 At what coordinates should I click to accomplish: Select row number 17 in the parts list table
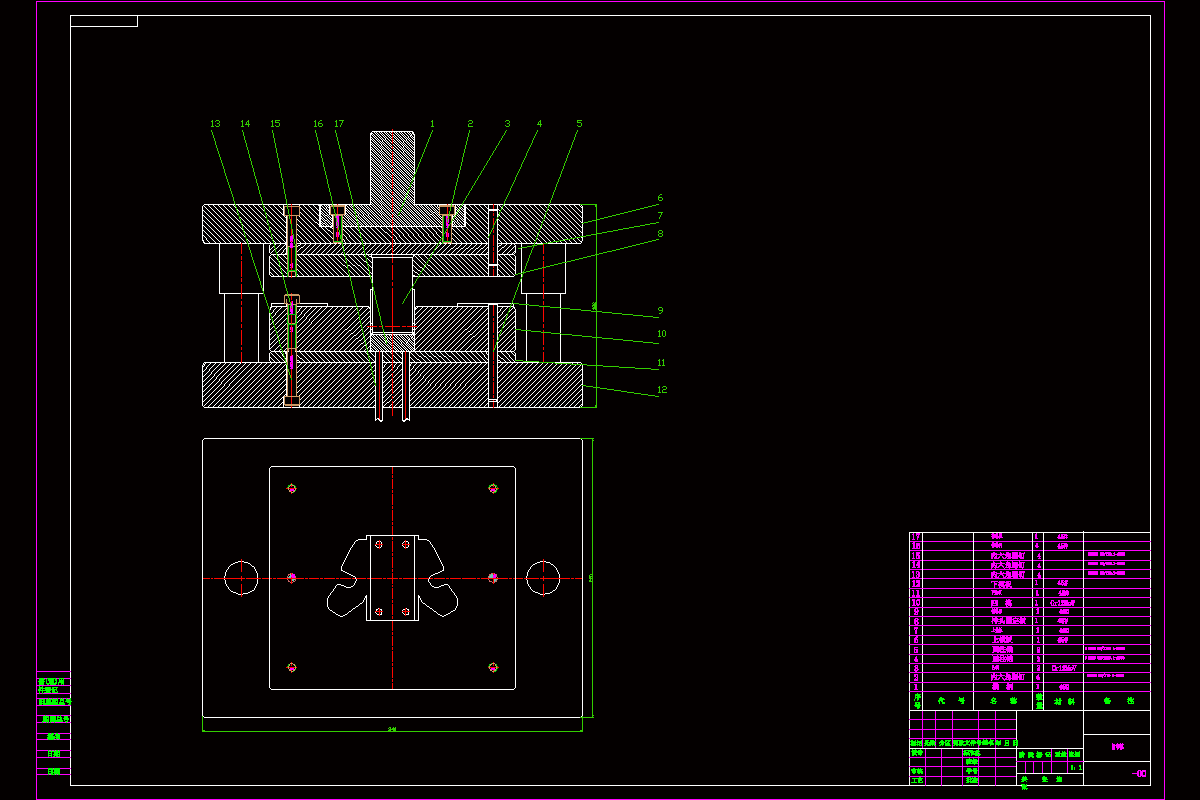pyautogui.click(x=1030, y=537)
